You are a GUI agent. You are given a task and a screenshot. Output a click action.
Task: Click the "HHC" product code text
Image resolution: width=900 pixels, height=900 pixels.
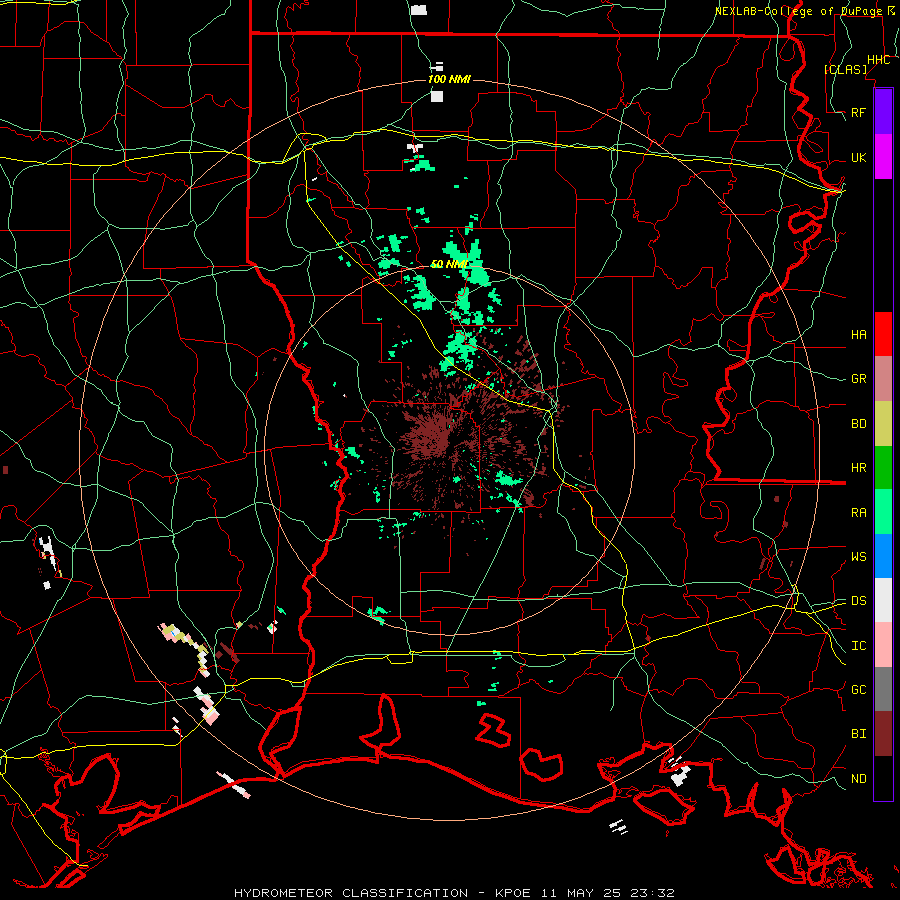[878, 60]
